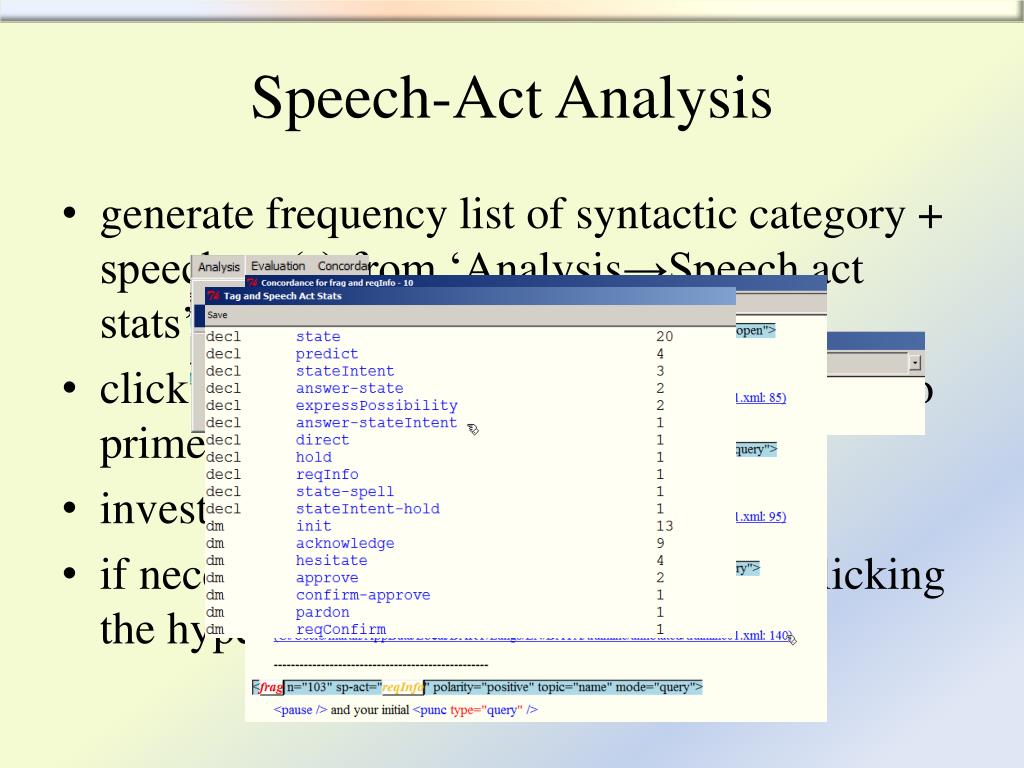Click the slide title 'Speech-Act Analysis'
Screen dimensions: 1024x768
tap(512, 98)
